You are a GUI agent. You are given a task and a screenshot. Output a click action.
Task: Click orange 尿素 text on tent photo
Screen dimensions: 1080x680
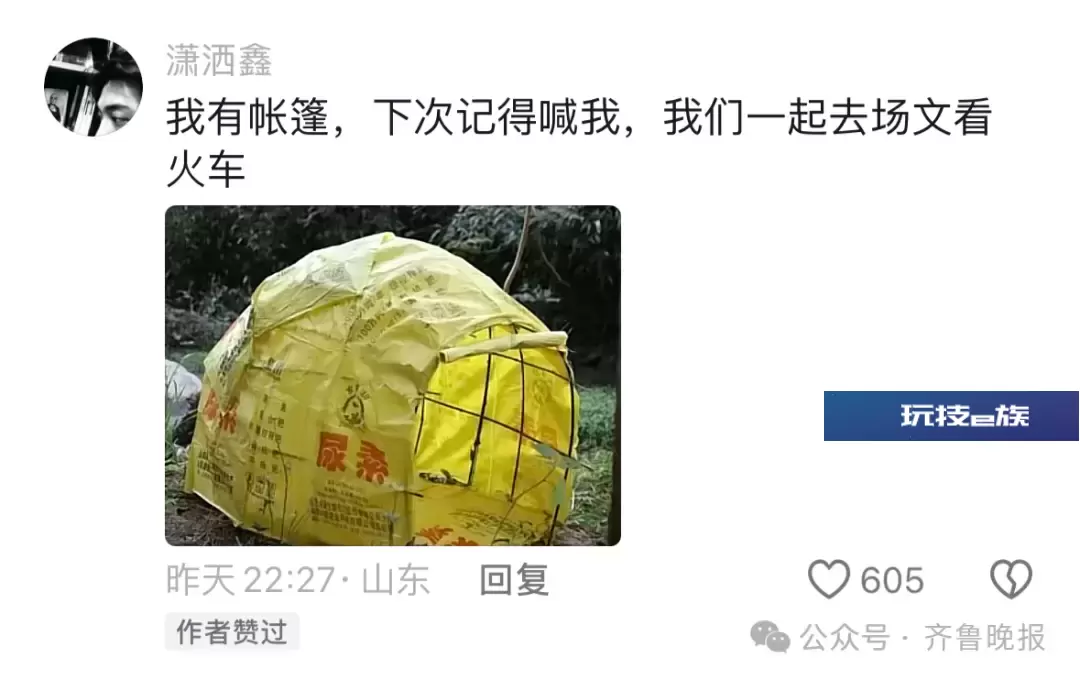pyautogui.click(x=352, y=459)
